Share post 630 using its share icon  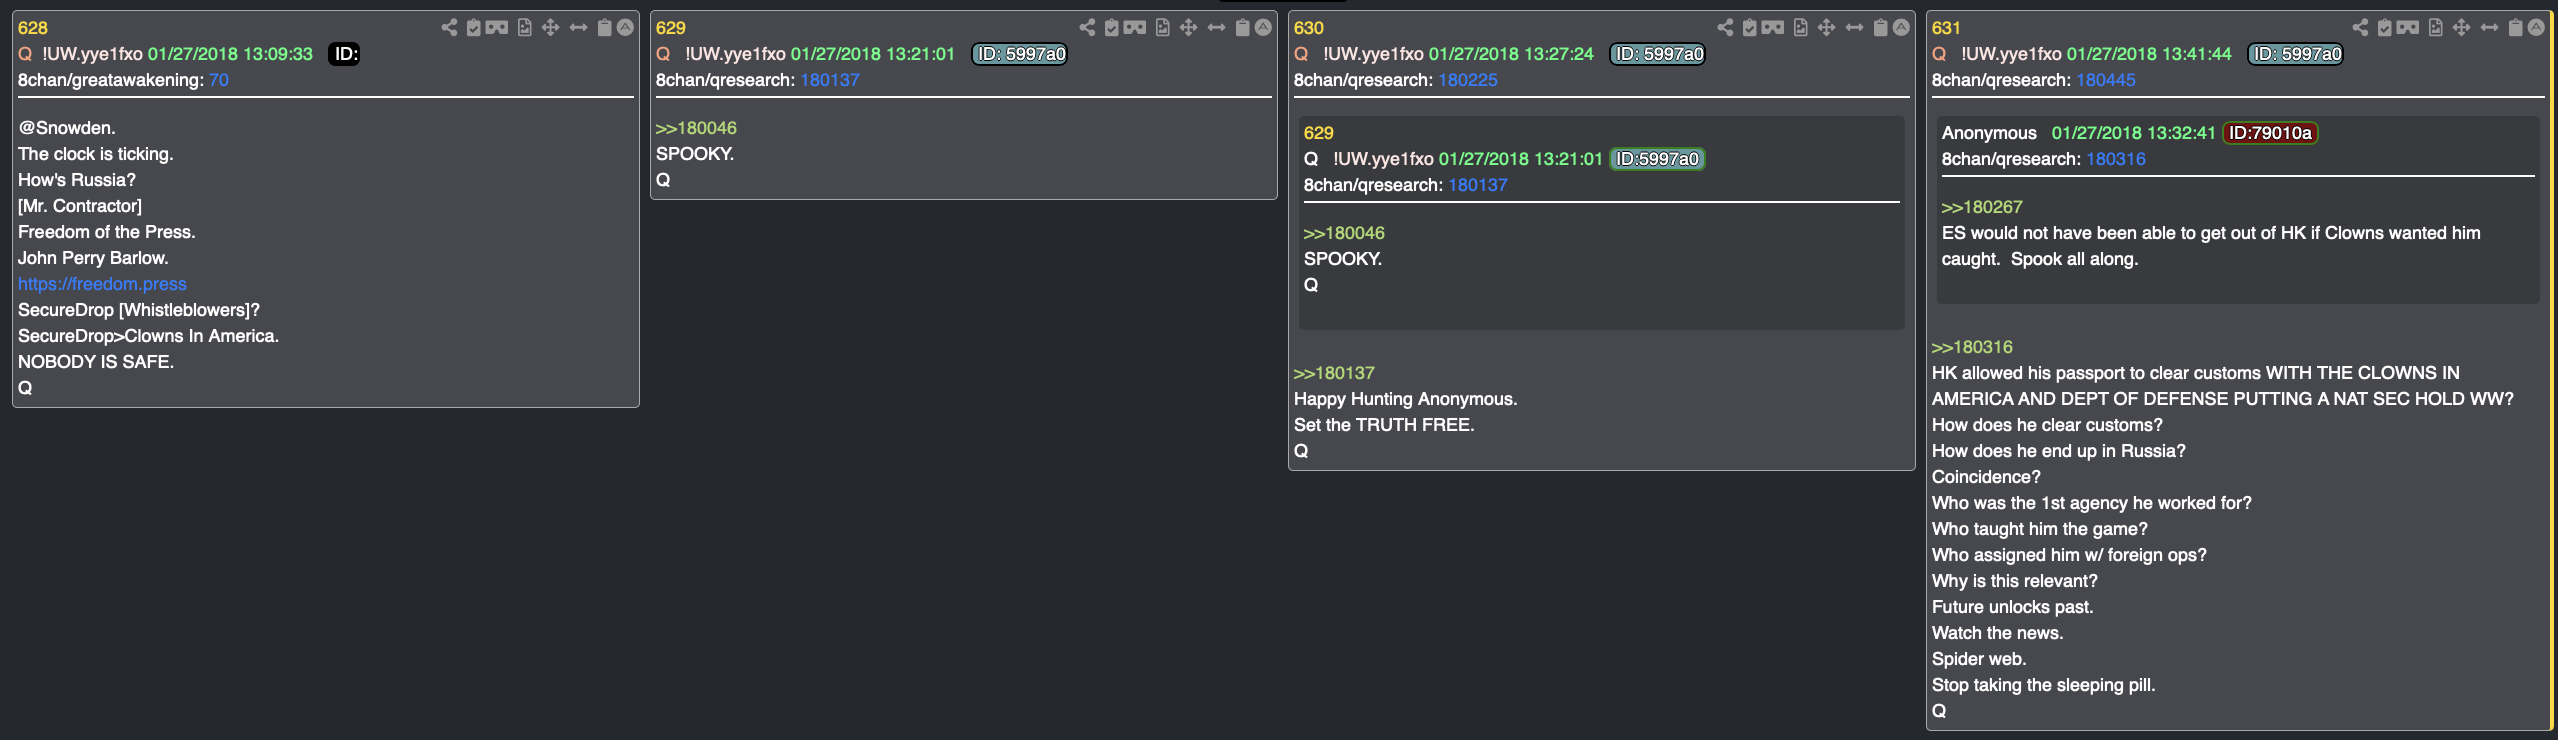1725,27
